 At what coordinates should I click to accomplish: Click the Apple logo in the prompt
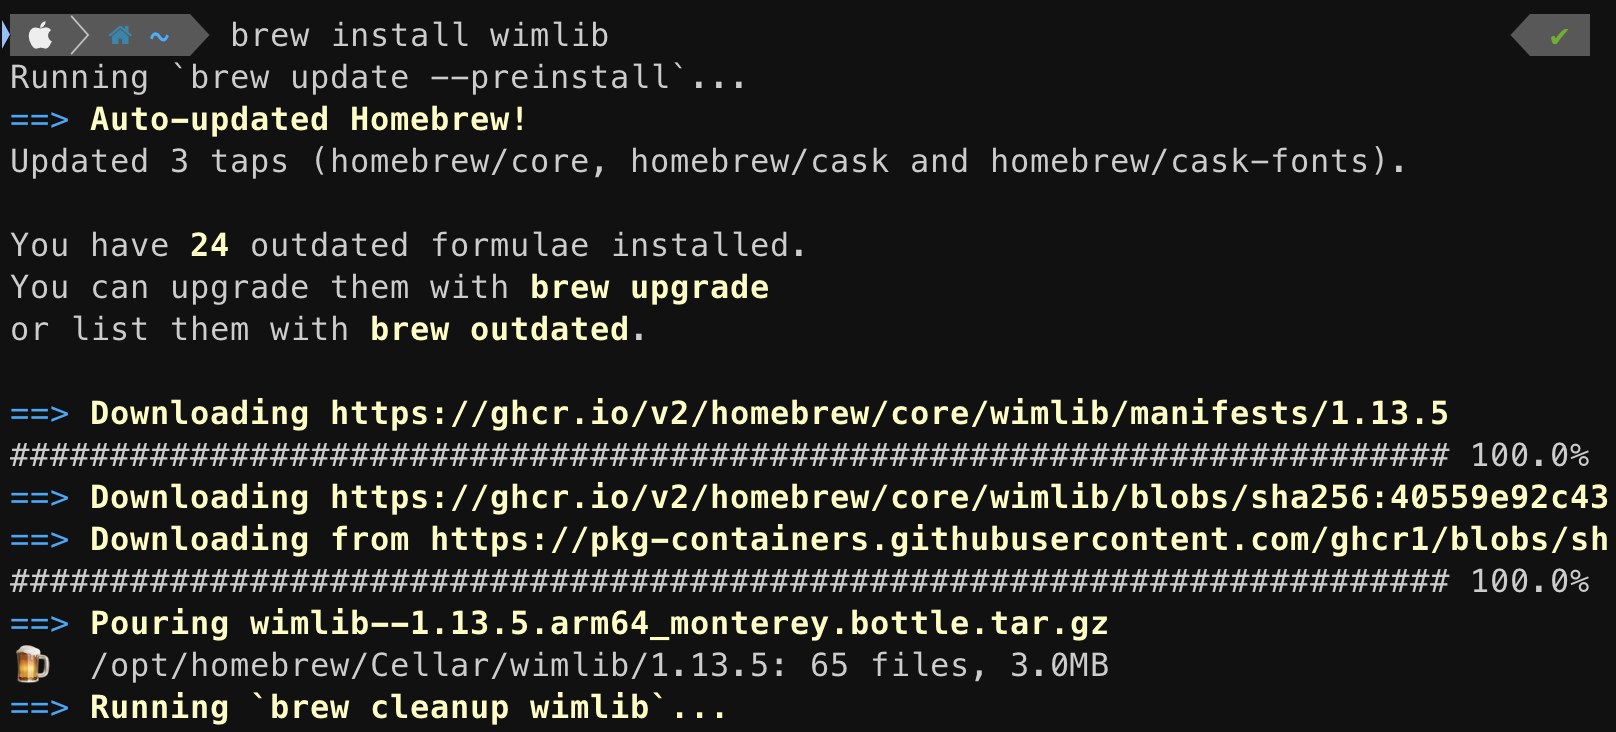[x=38, y=34]
